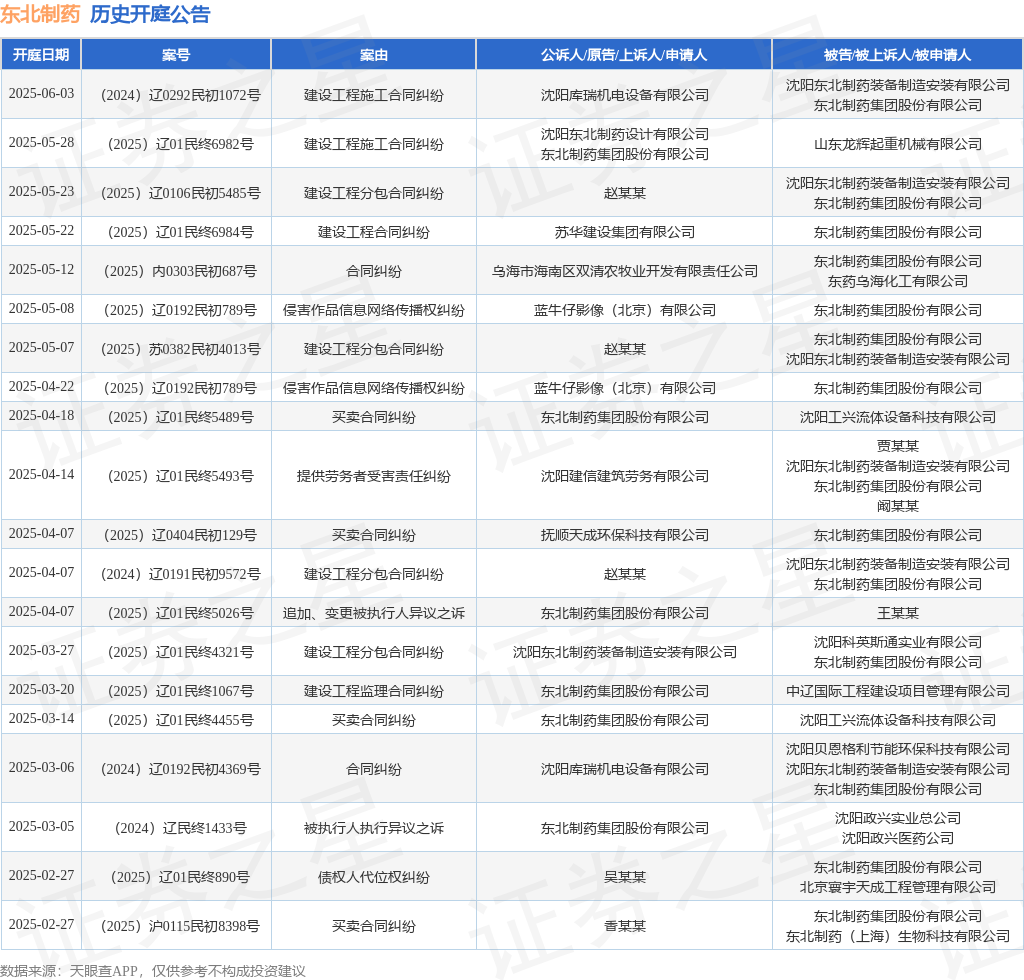Click case number (2025)辽01民终890号
This screenshot has height=980, width=1024.
coord(180,877)
